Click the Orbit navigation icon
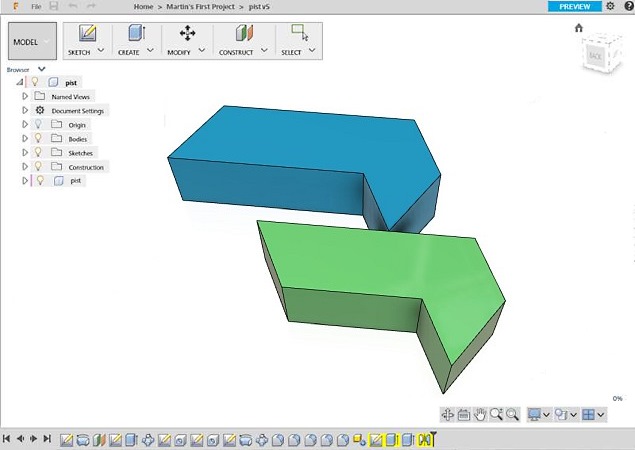The height and width of the screenshot is (450, 635). pyautogui.click(x=448, y=414)
